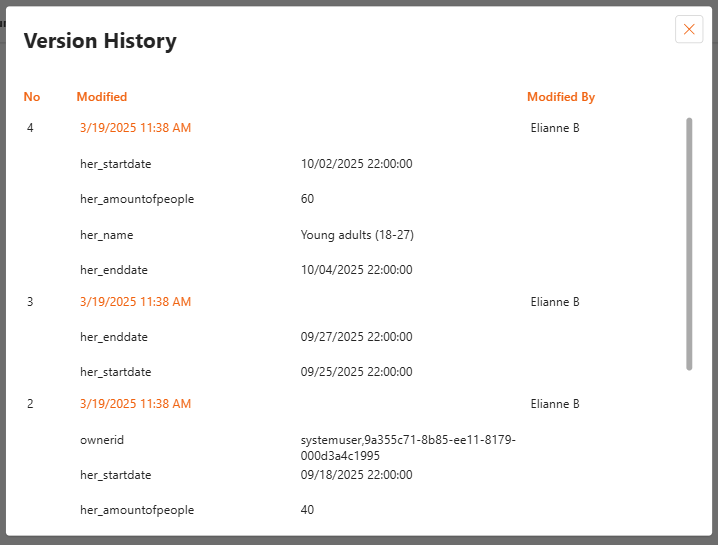Click the No column header
Viewport: 718px width, 545px height.
click(x=32, y=97)
